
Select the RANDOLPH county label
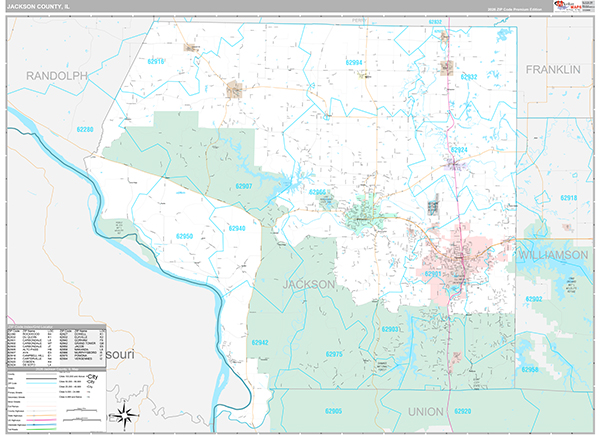click(x=57, y=76)
